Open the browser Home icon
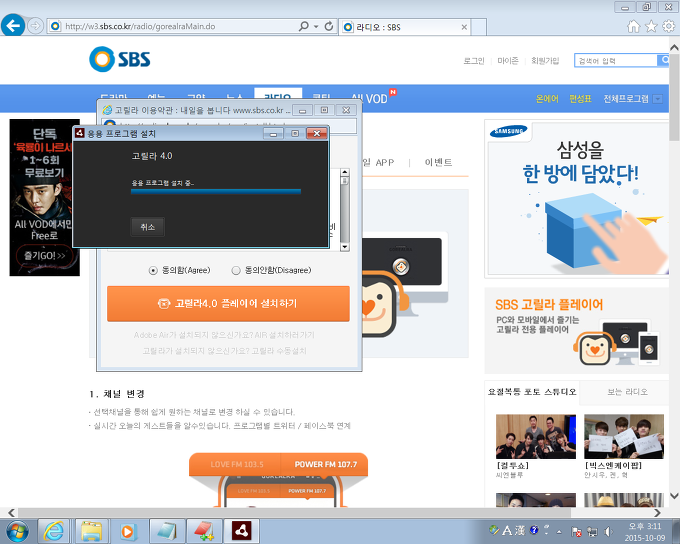The width and height of the screenshot is (680, 544). tap(634, 26)
